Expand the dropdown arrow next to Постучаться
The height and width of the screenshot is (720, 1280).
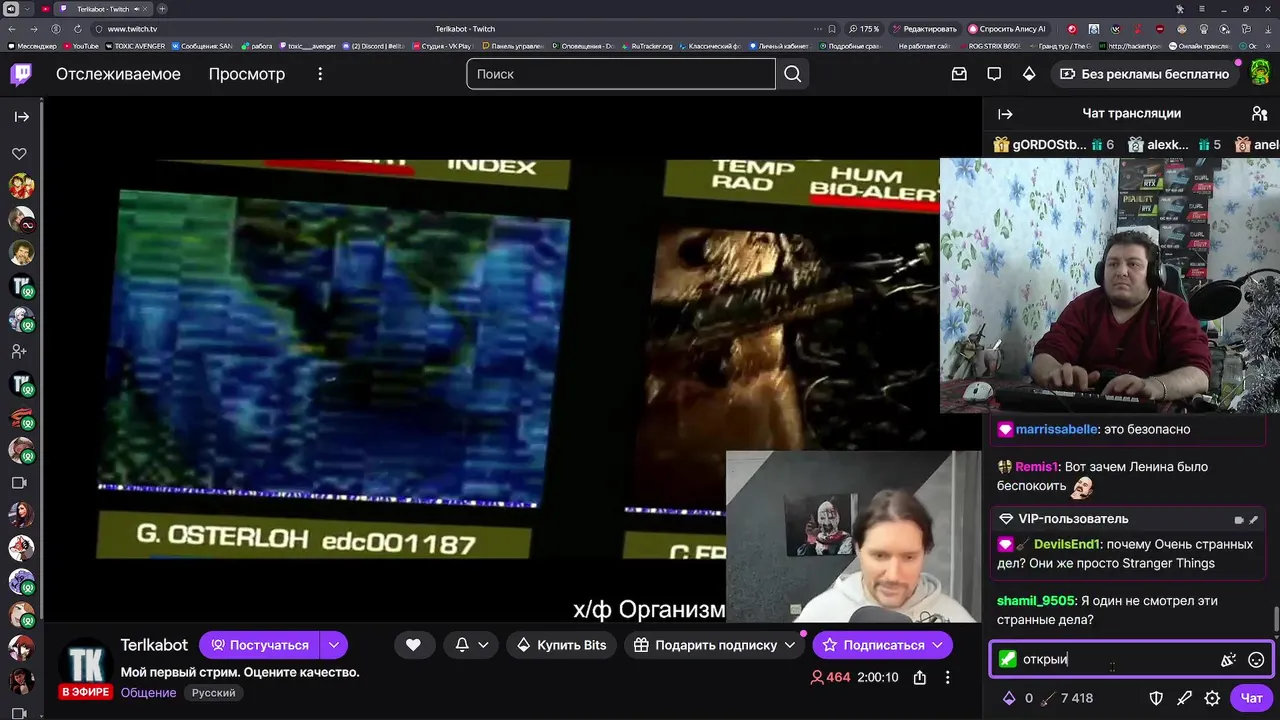[x=334, y=645]
